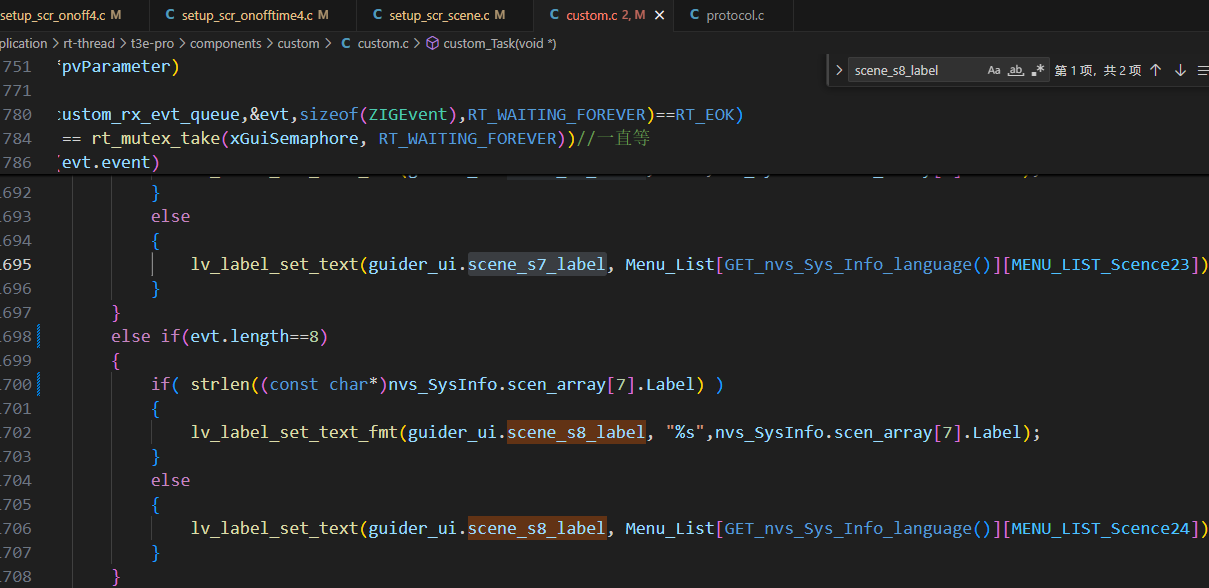The height and width of the screenshot is (588, 1209).
Task: Click the find in selection icon
Action: click(x=1201, y=70)
